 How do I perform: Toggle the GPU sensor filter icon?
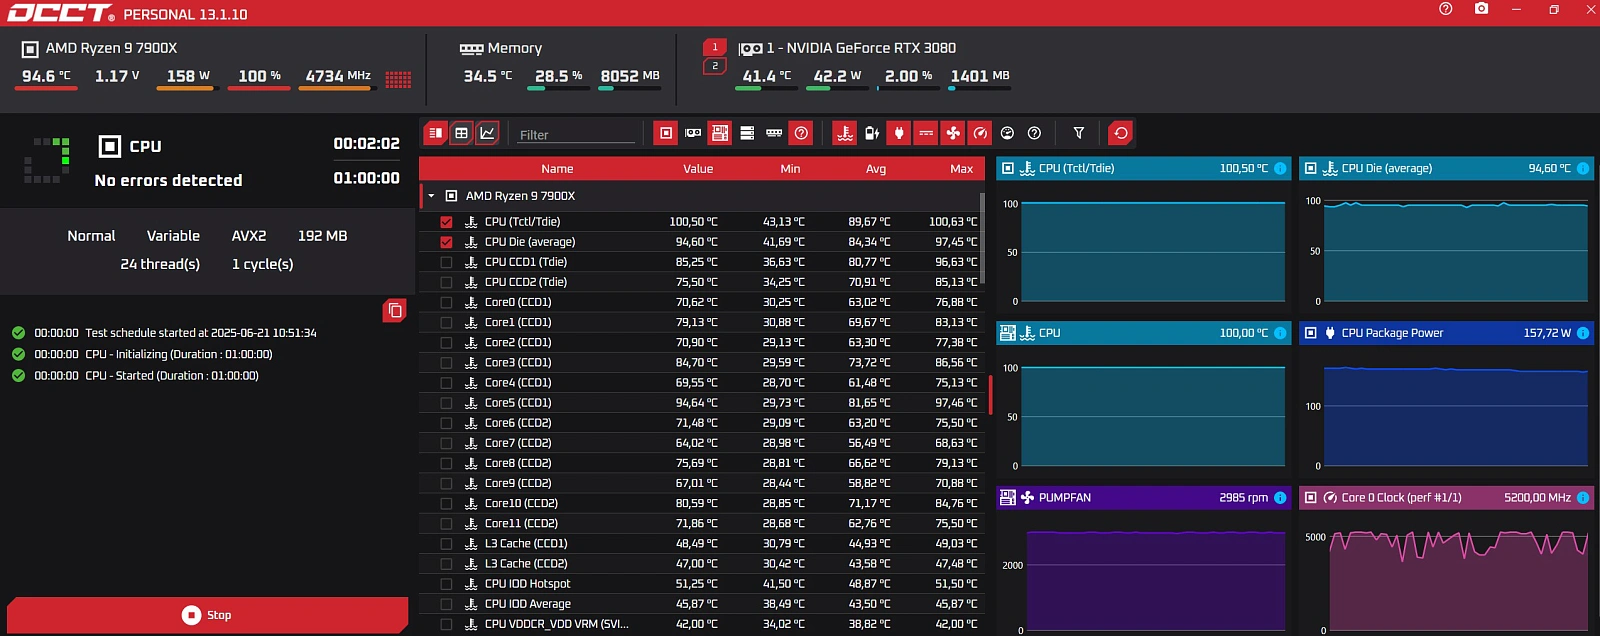click(693, 133)
